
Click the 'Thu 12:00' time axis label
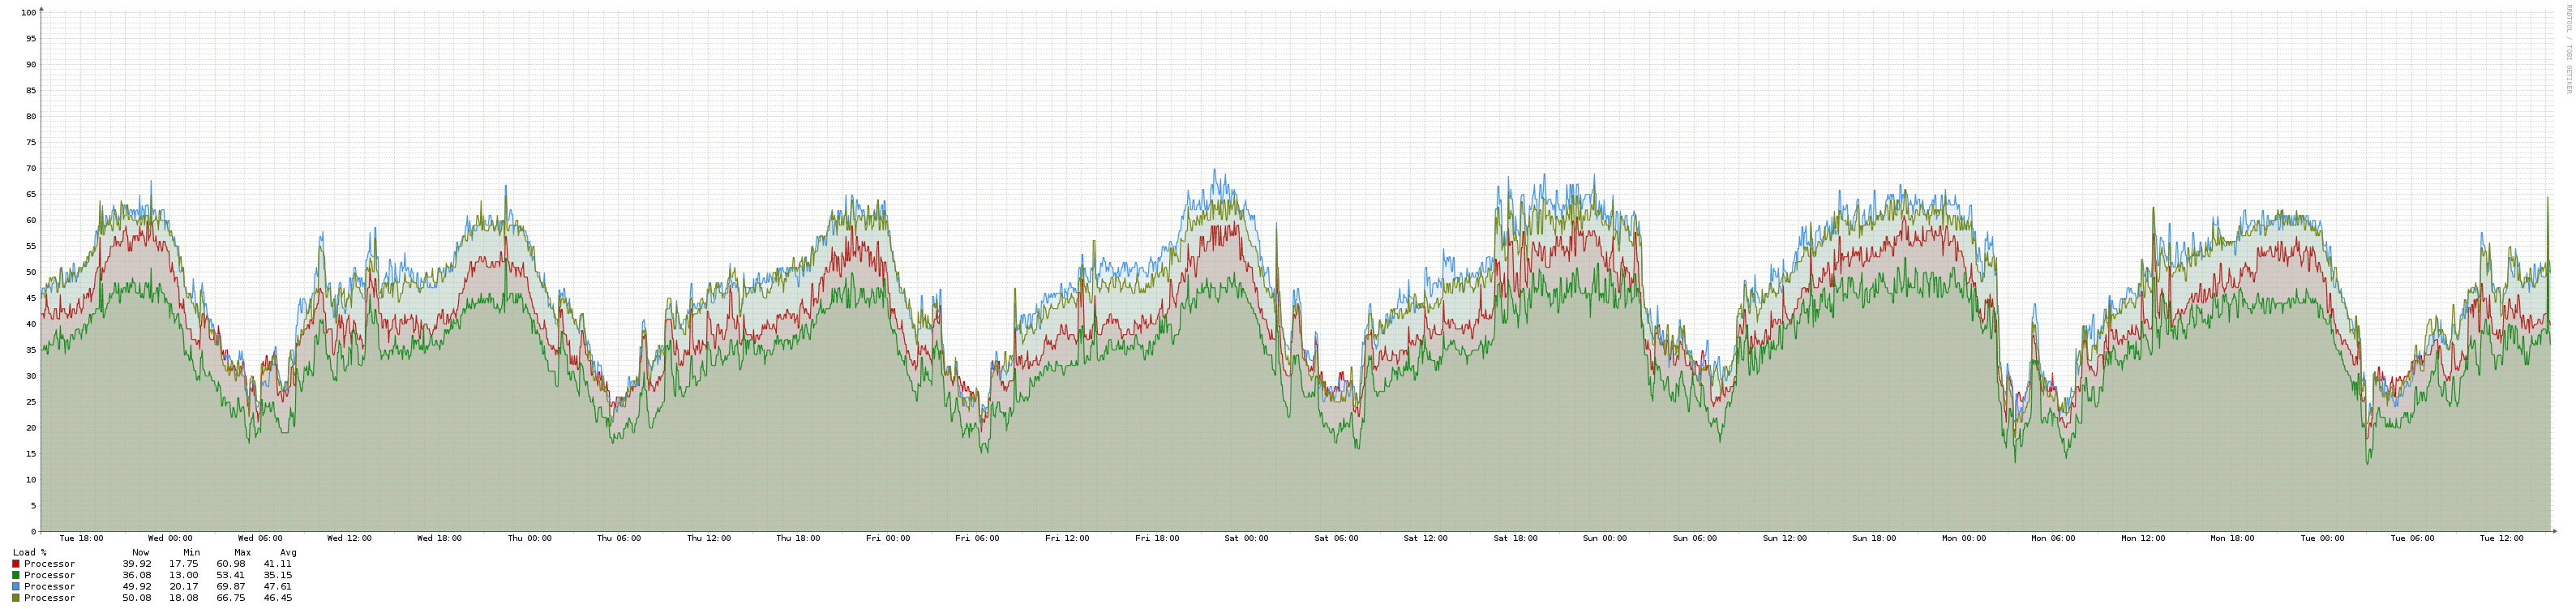(708, 539)
